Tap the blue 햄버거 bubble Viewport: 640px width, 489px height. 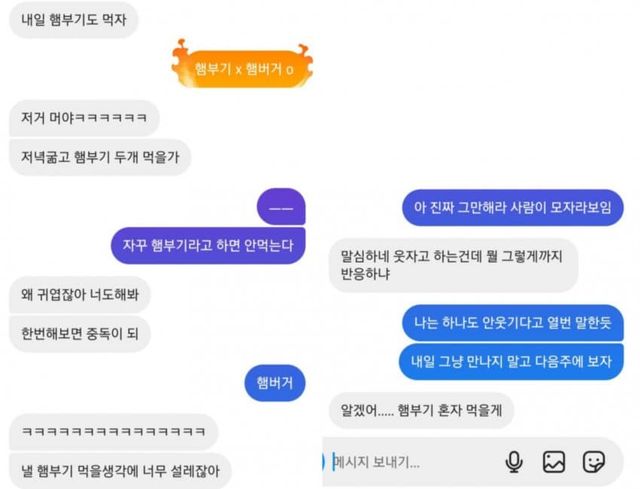pyautogui.click(x=275, y=383)
